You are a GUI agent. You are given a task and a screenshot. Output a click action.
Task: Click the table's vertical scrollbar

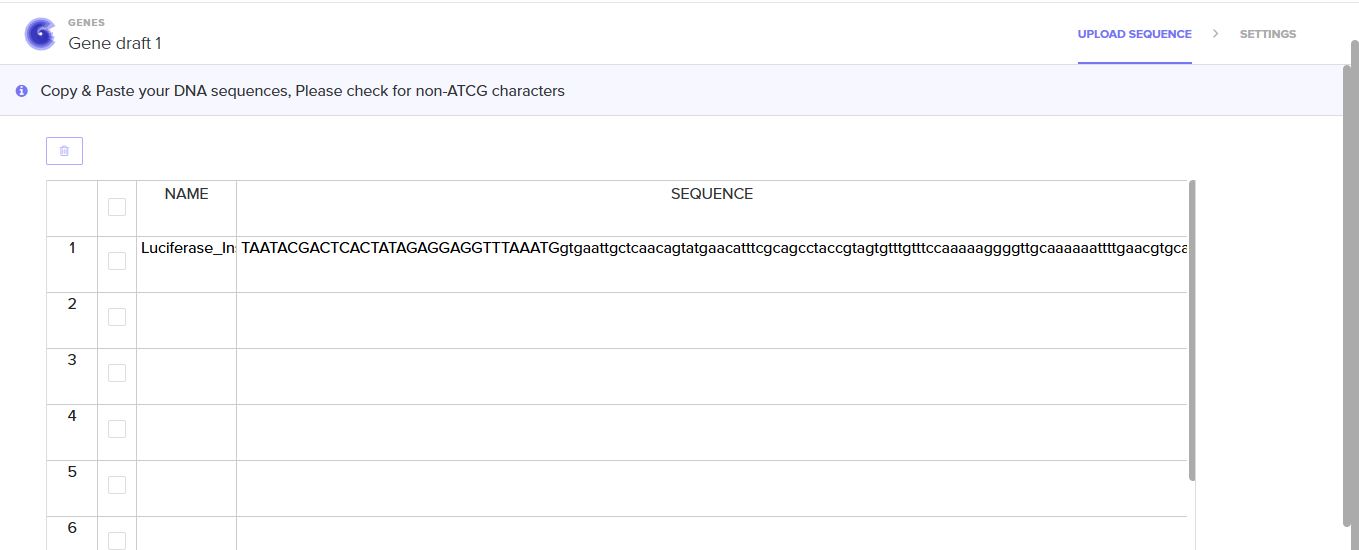pos(1191,330)
